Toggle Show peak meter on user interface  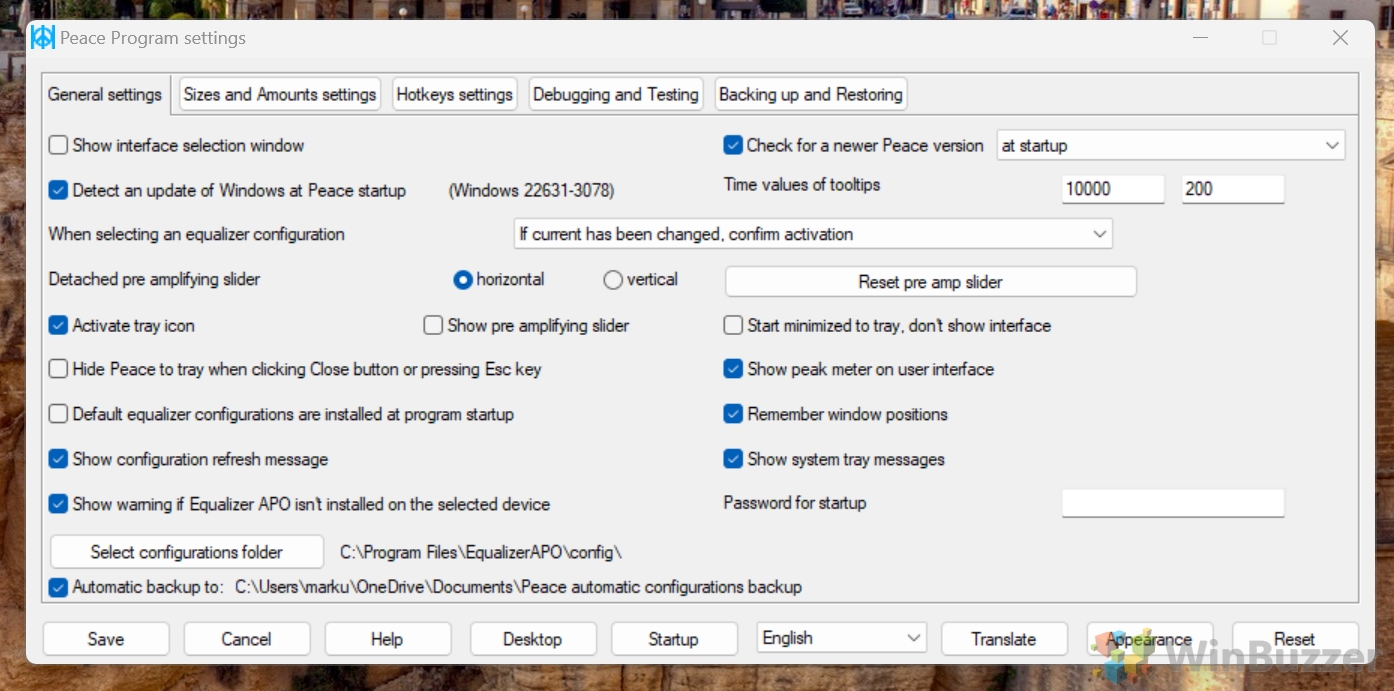733,369
